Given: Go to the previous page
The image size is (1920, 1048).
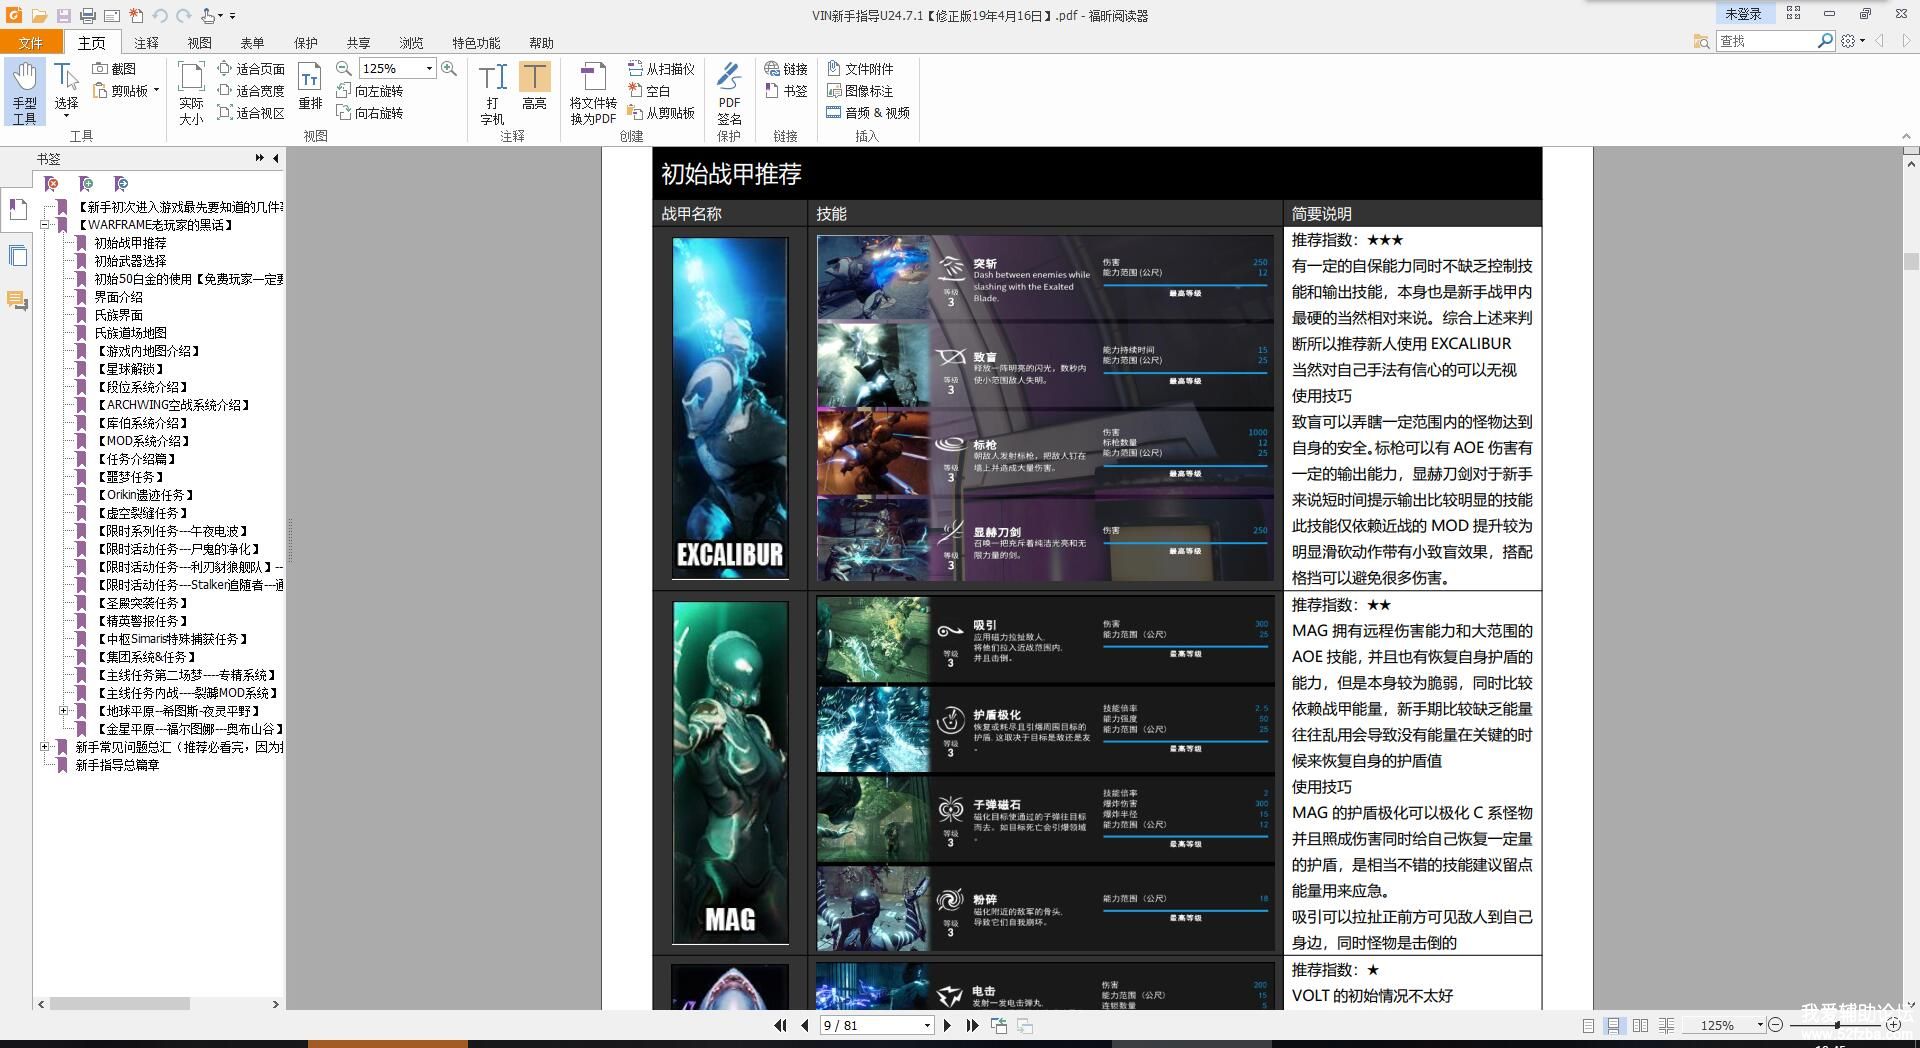Looking at the screenshot, I should tap(805, 1025).
